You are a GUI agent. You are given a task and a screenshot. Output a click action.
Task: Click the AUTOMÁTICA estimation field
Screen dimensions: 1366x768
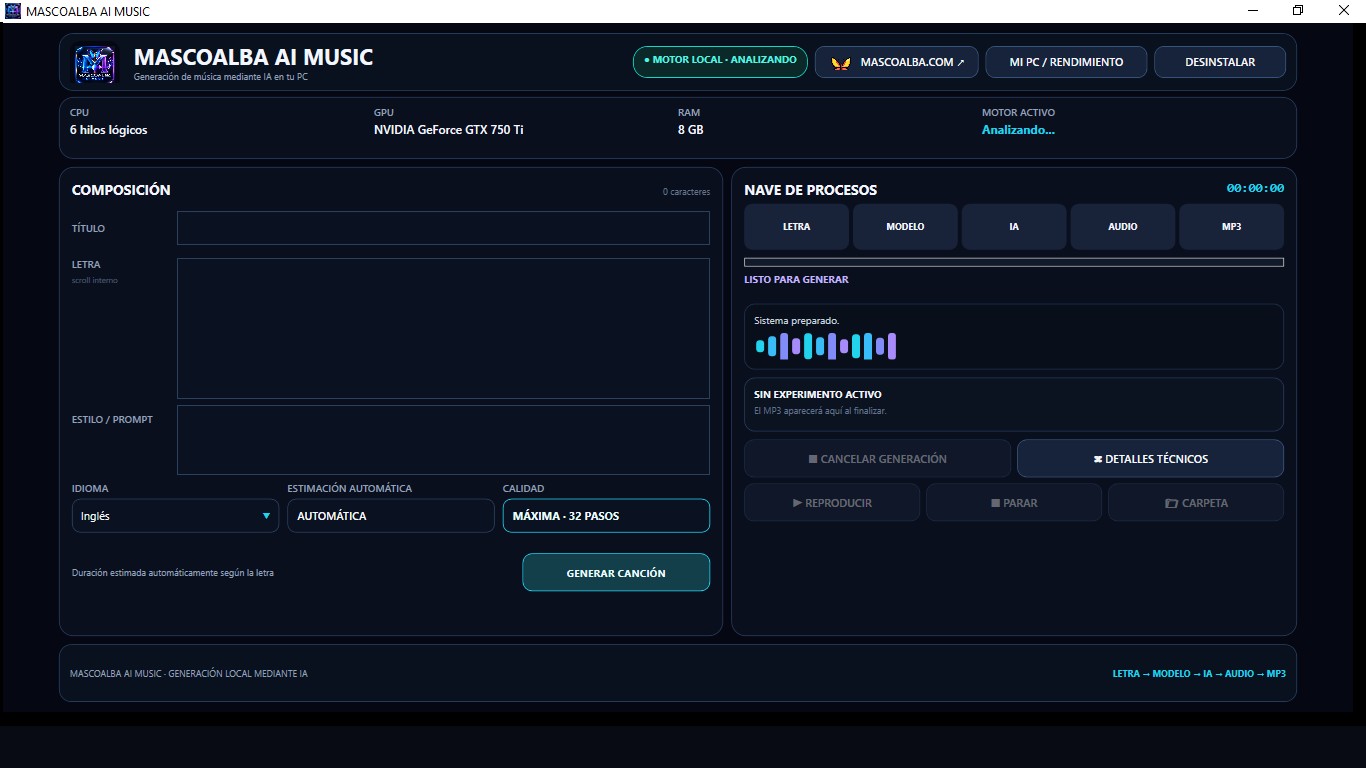pos(391,516)
